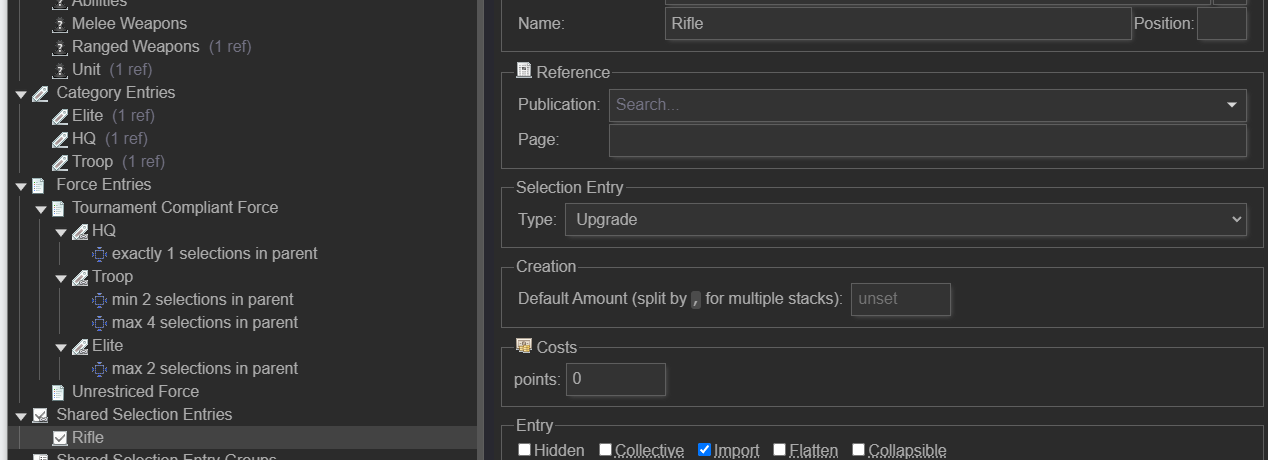Click the Elite category entry icon
Screen dimensions: 1268x460
click(x=60, y=116)
